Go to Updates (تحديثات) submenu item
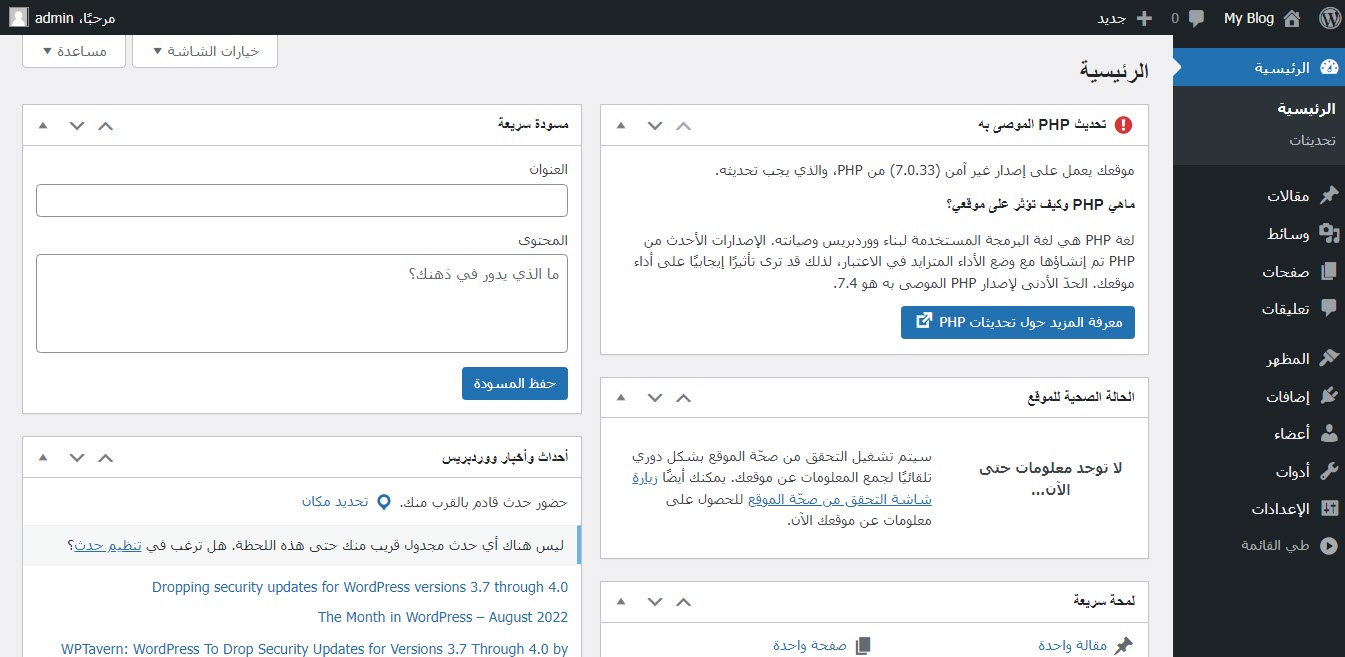The height and width of the screenshot is (657, 1345). (x=1312, y=140)
